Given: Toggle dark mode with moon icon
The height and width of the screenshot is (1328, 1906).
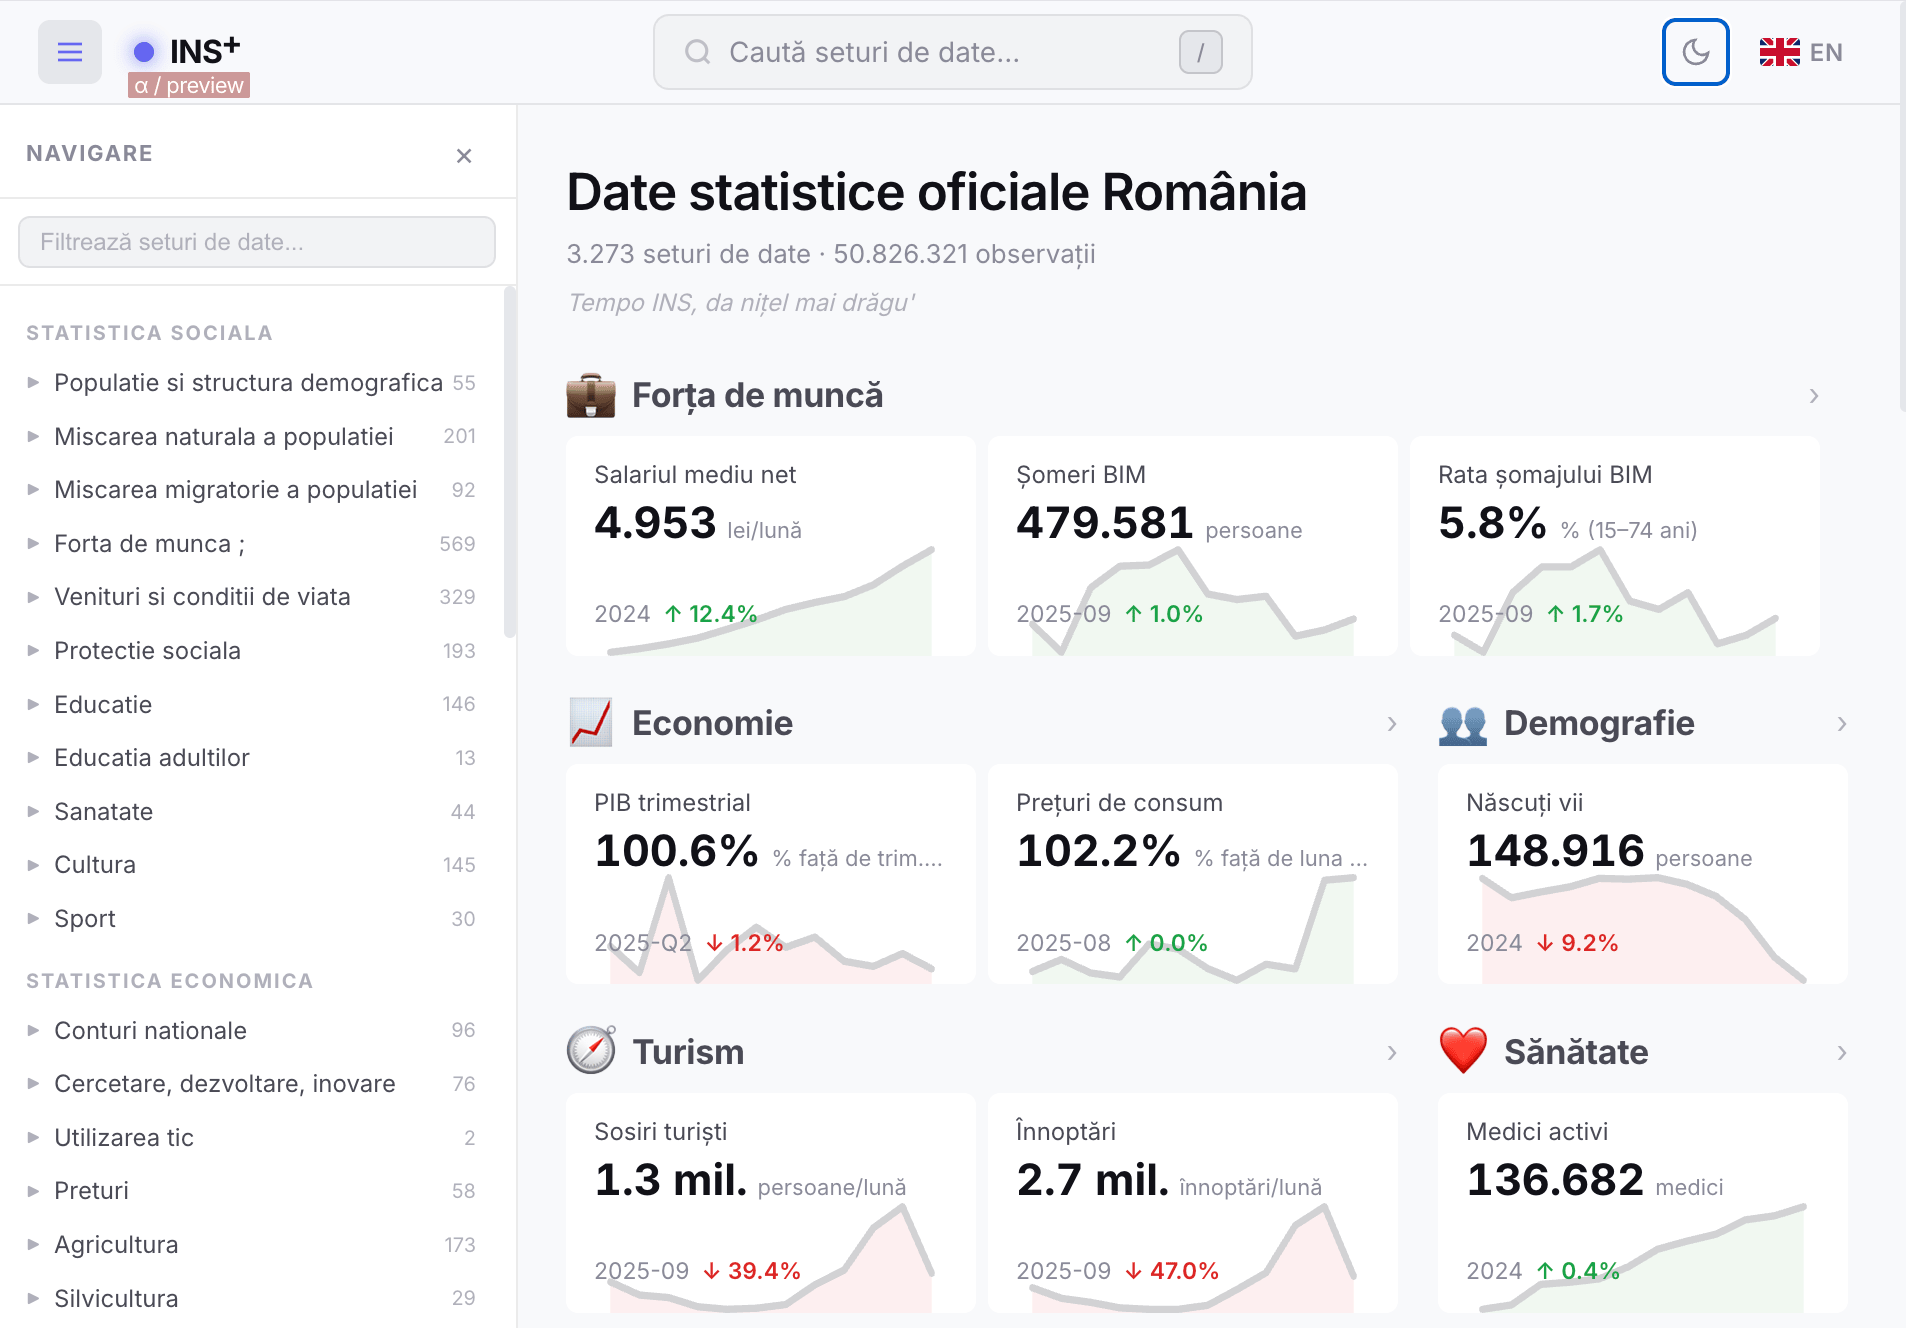Looking at the screenshot, I should pyautogui.click(x=1695, y=52).
